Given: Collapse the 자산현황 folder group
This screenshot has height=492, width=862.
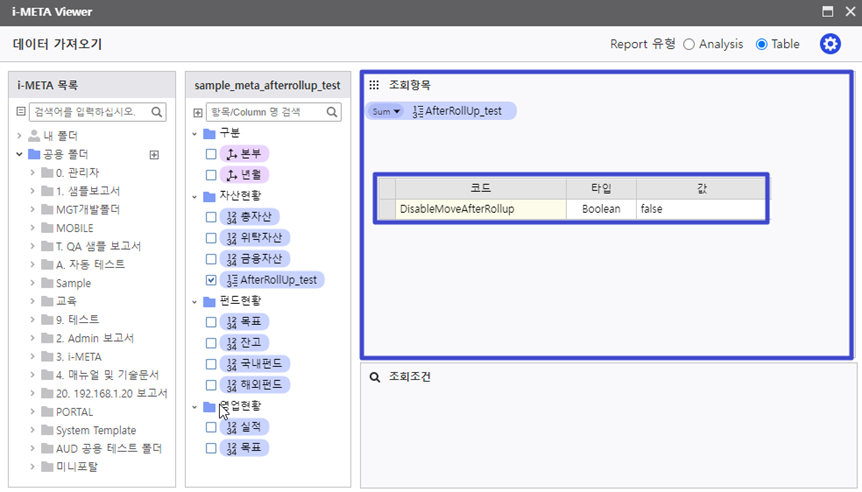Looking at the screenshot, I should [x=194, y=197].
